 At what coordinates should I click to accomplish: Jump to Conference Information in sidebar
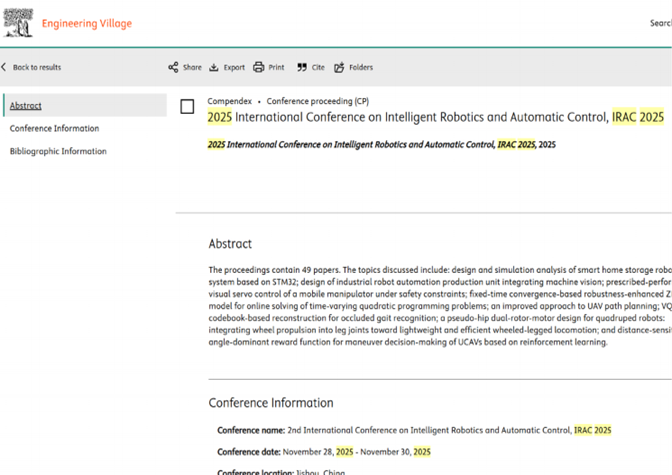click(54, 128)
